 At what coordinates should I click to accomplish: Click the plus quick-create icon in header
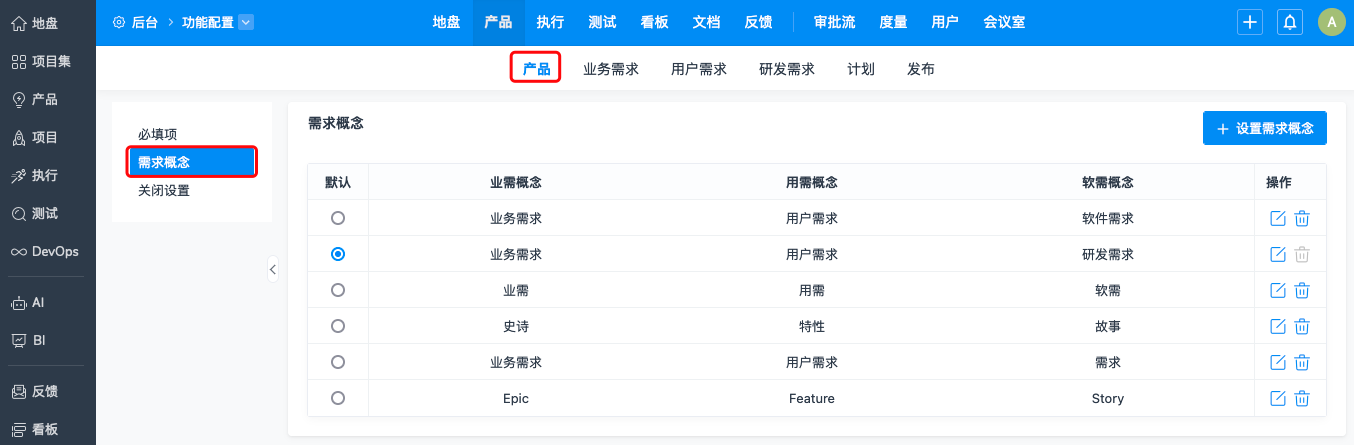(x=1250, y=22)
